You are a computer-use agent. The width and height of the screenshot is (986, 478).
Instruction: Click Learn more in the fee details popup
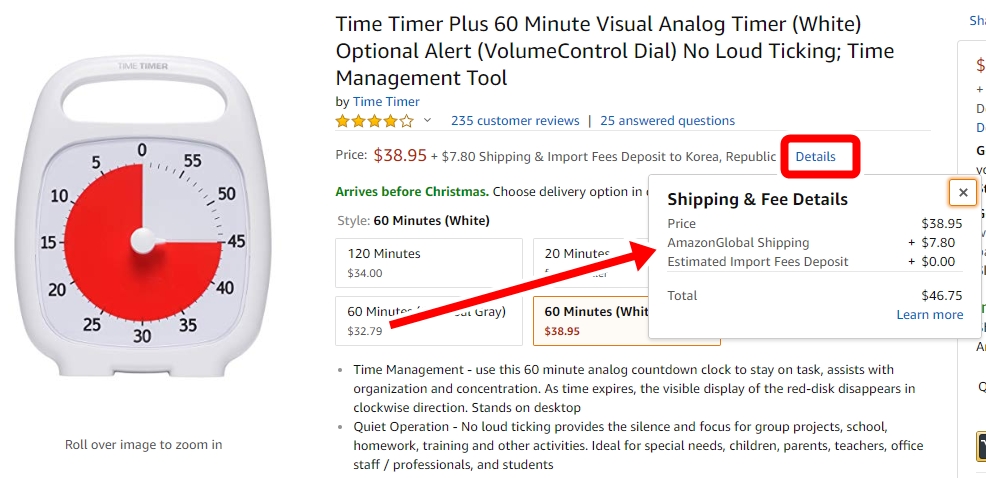[929, 314]
